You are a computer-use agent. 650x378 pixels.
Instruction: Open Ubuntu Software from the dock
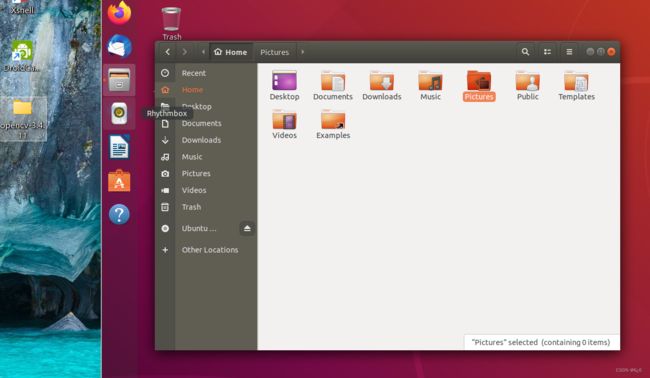(x=119, y=181)
